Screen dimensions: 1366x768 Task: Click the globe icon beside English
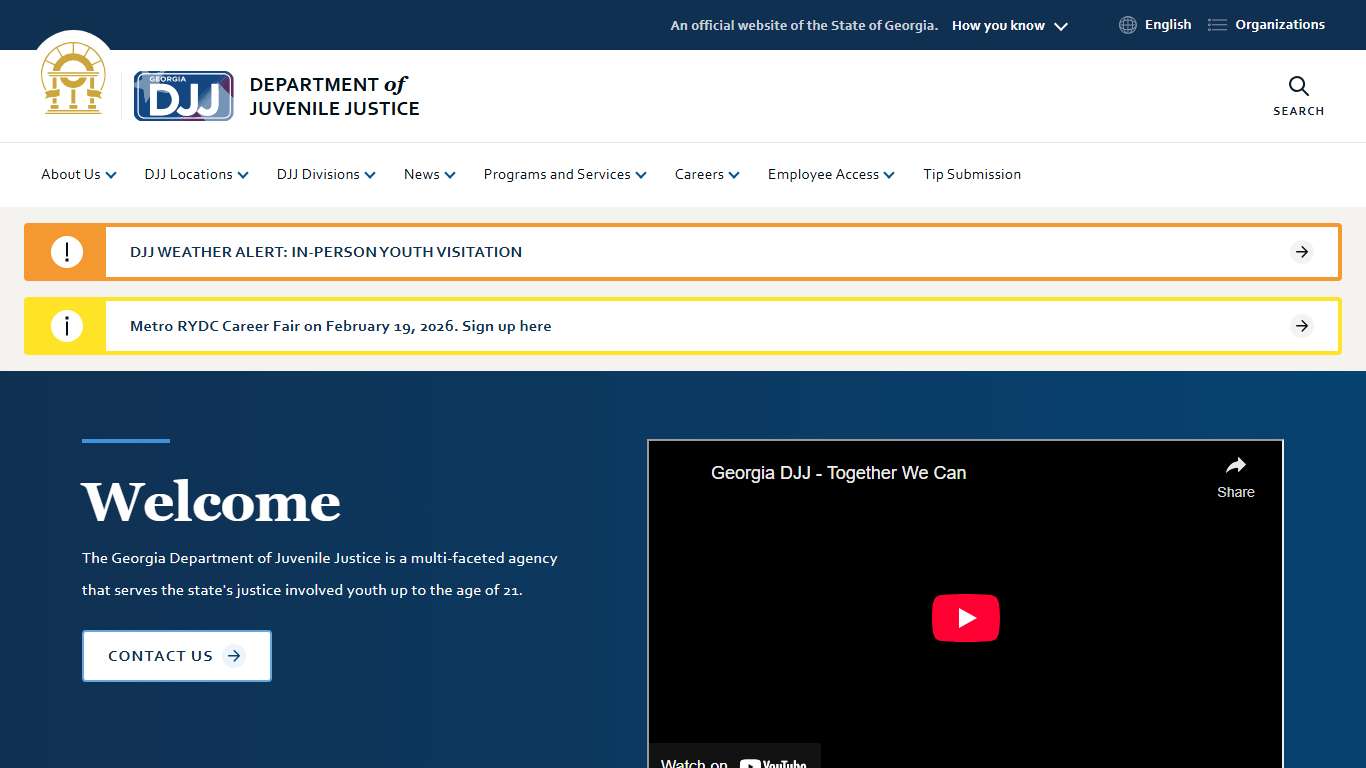click(x=1127, y=24)
